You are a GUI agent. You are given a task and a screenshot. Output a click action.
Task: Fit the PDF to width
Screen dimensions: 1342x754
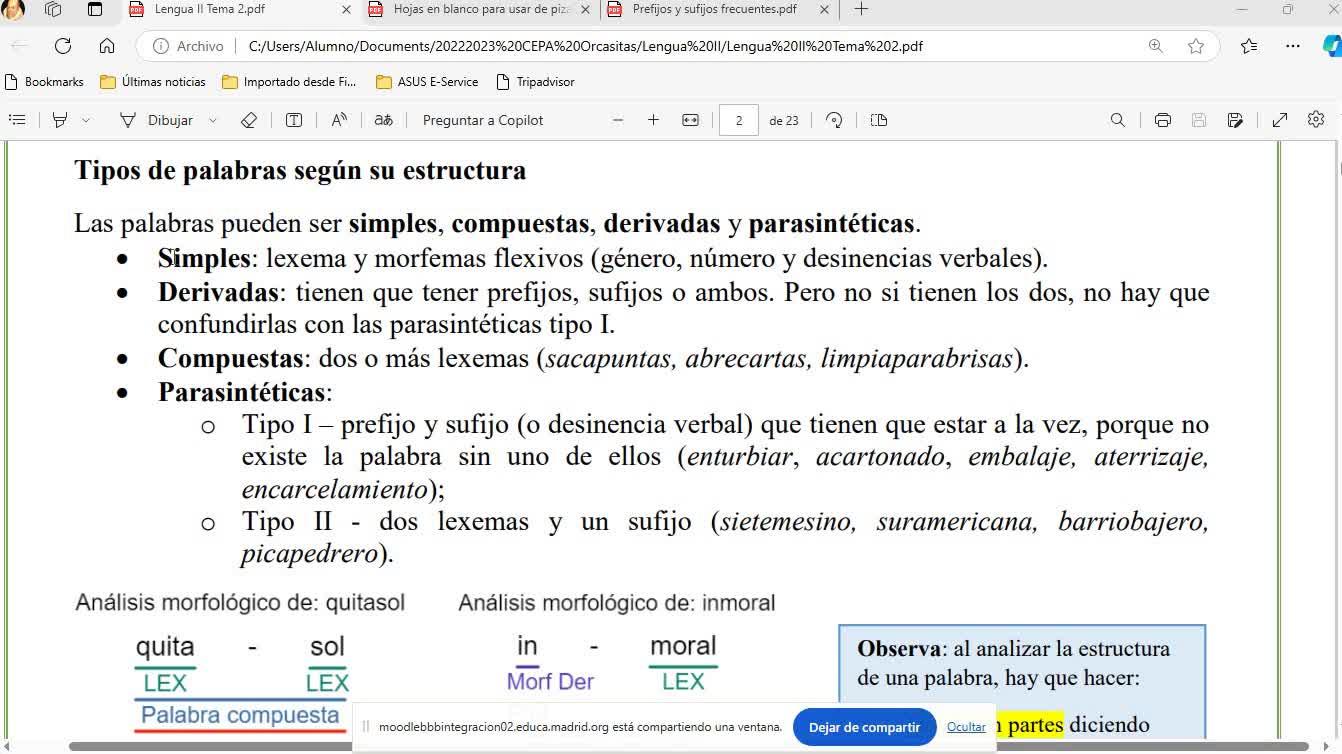pyautogui.click(x=690, y=120)
